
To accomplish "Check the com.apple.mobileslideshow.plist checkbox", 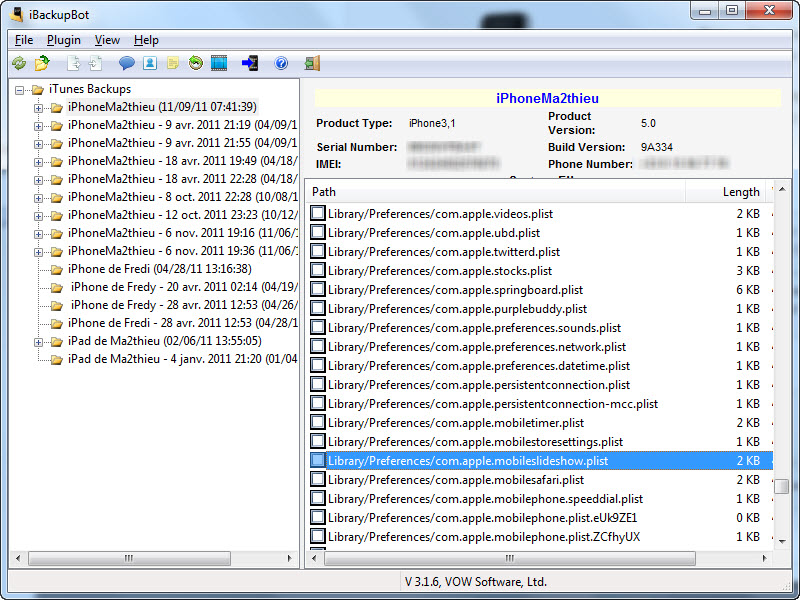I will 318,460.
